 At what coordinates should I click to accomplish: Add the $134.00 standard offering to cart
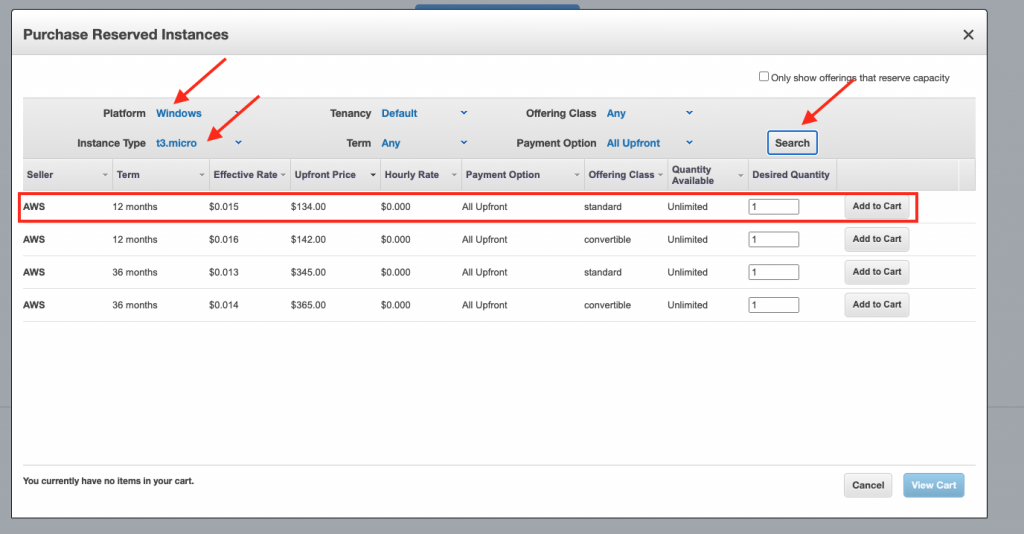click(x=876, y=206)
